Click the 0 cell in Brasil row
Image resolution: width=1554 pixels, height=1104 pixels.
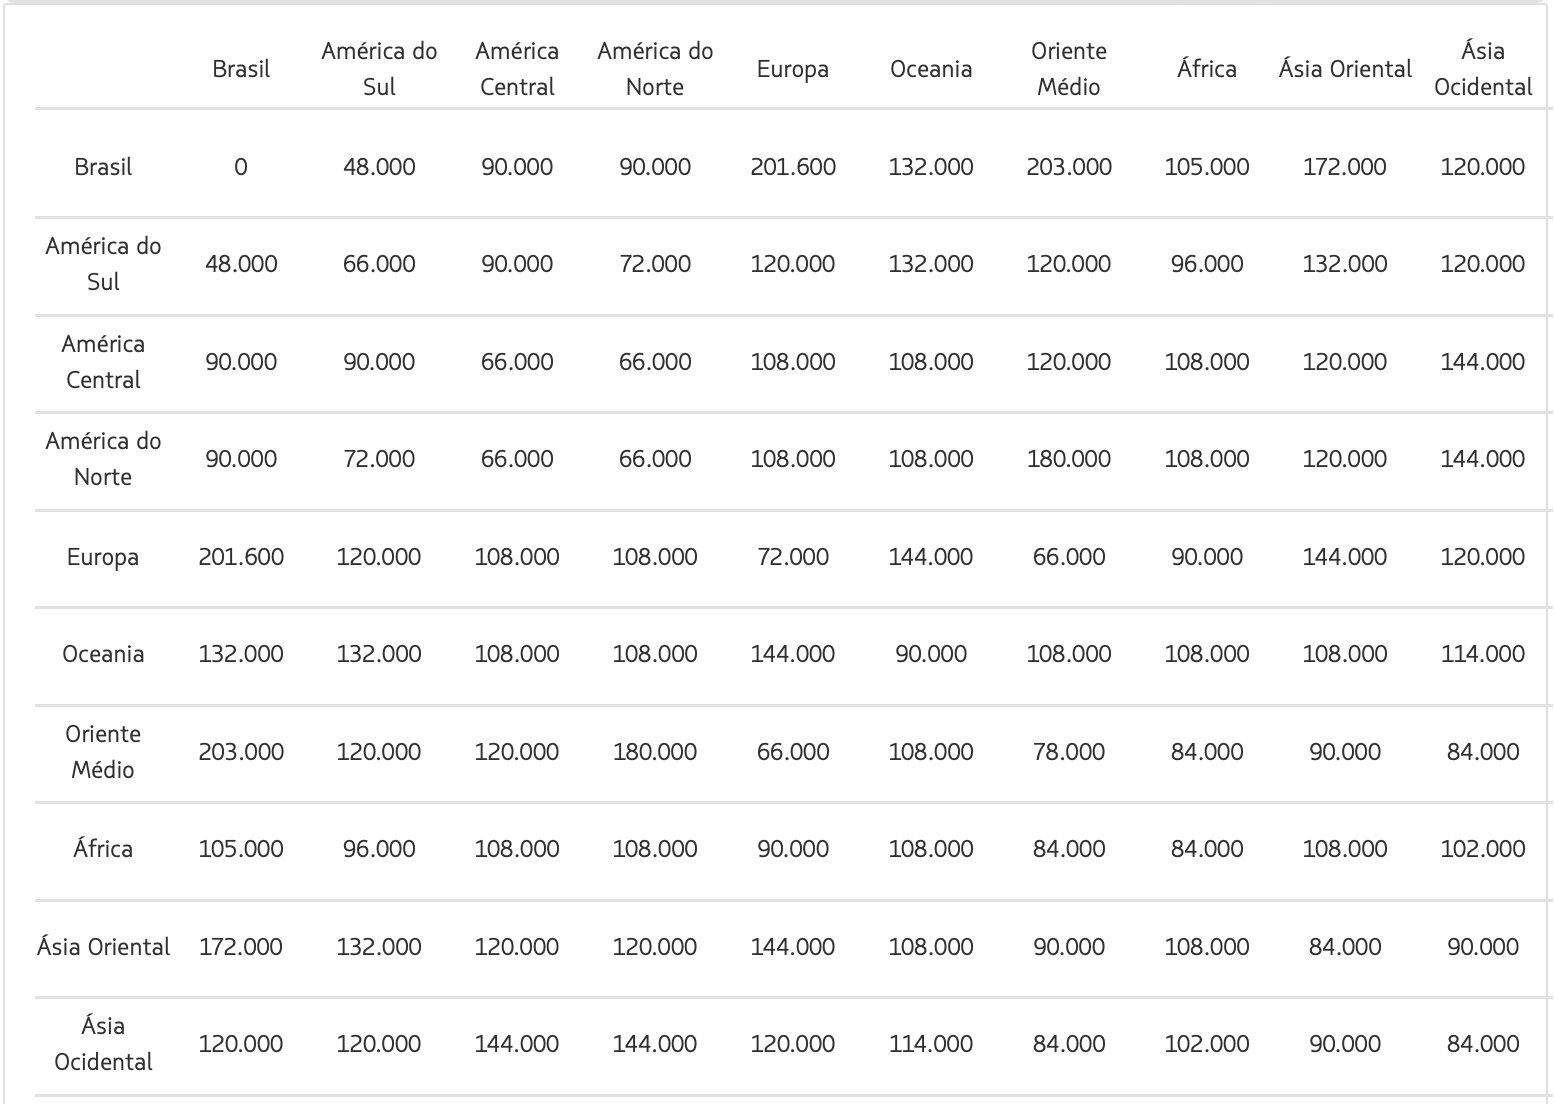(x=241, y=167)
